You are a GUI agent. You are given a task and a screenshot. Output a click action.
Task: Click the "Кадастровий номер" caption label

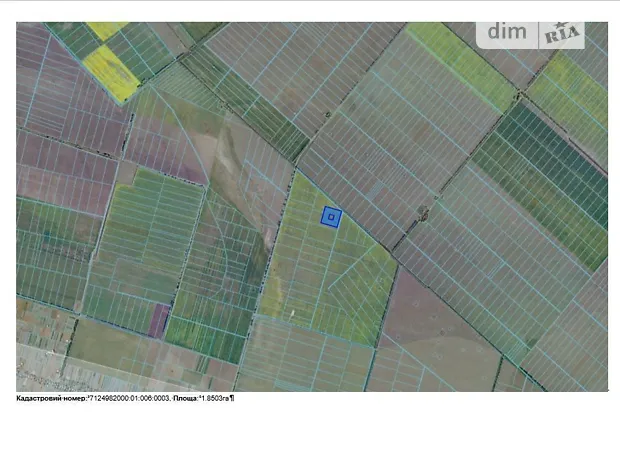point(50,398)
